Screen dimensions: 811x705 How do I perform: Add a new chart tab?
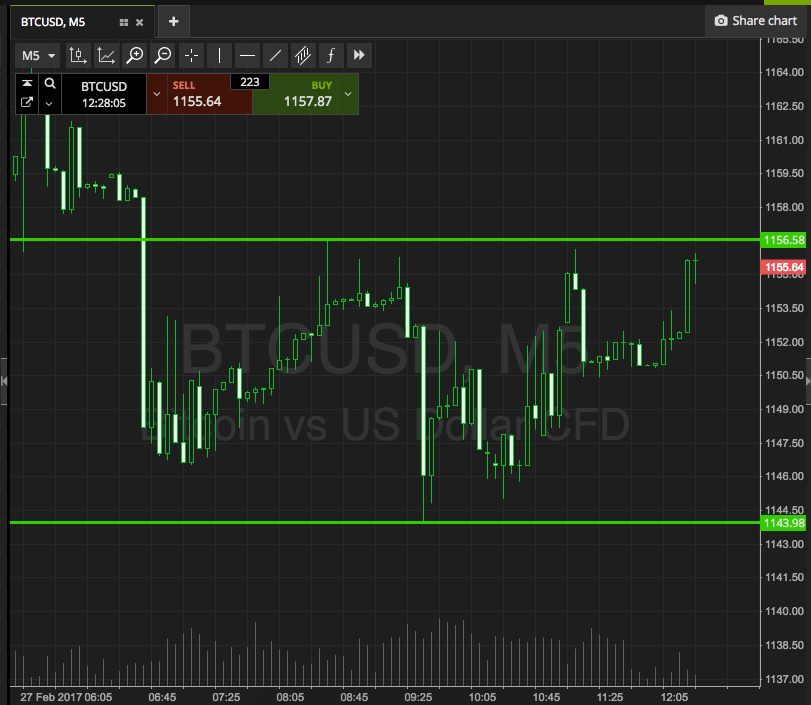[174, 22]
